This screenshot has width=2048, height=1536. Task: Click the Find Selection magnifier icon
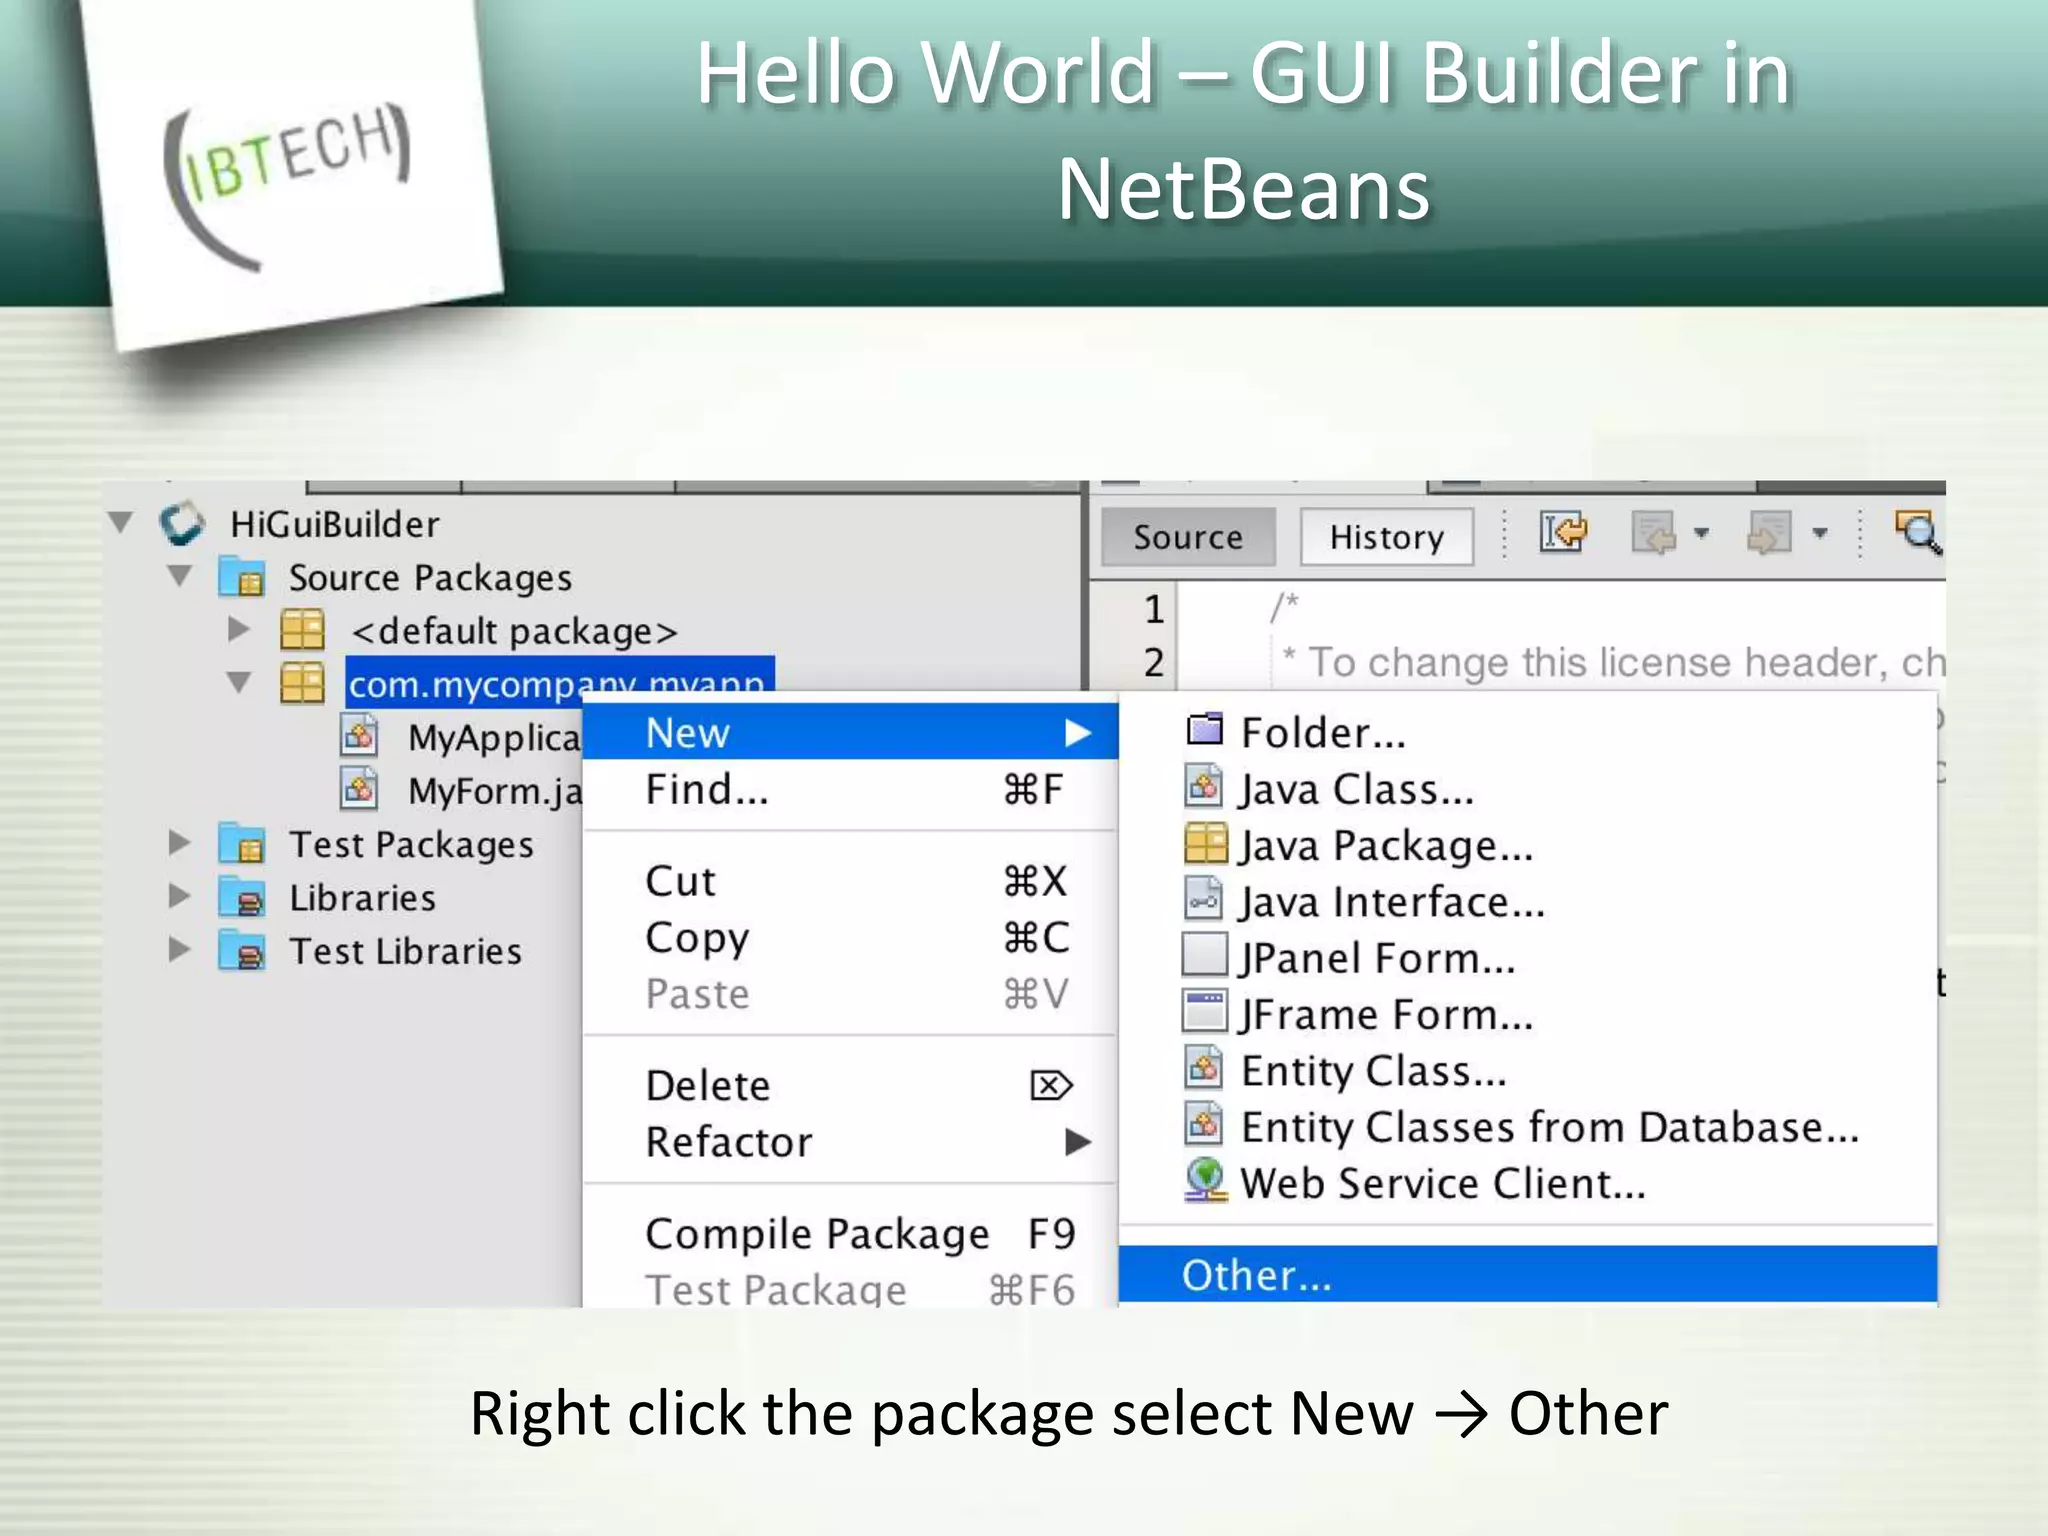(1918, 533)
